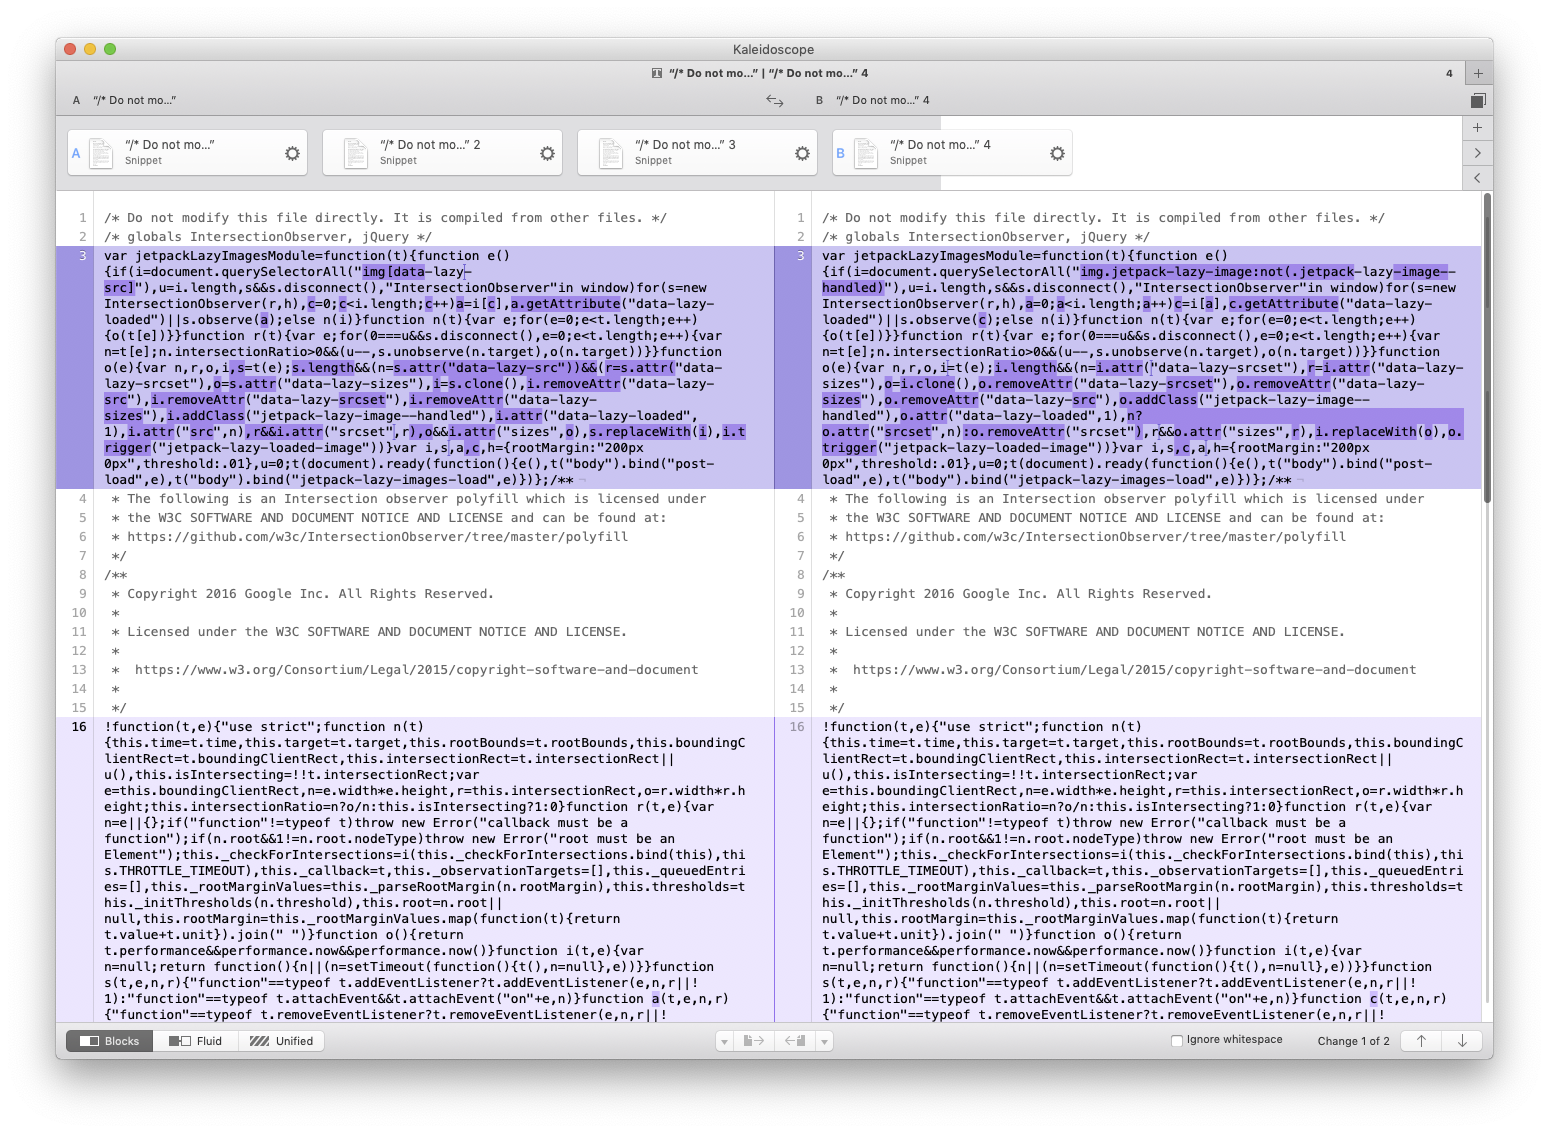Image resolution: width=1549 pixels, height=1133 pixels.
Task: Click line 16 number in left pane
Action: (79, 727)
